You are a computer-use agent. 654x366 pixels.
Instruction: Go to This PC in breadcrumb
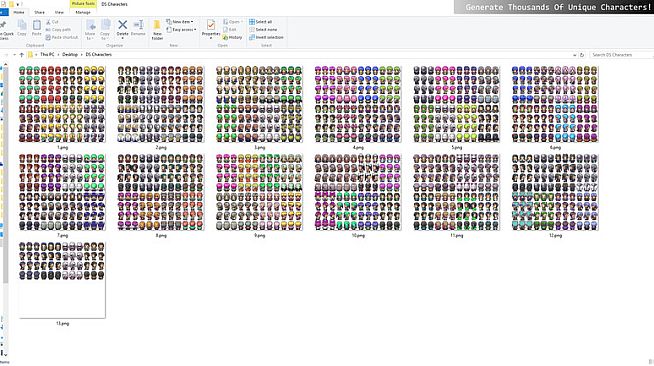coord(47,55)
